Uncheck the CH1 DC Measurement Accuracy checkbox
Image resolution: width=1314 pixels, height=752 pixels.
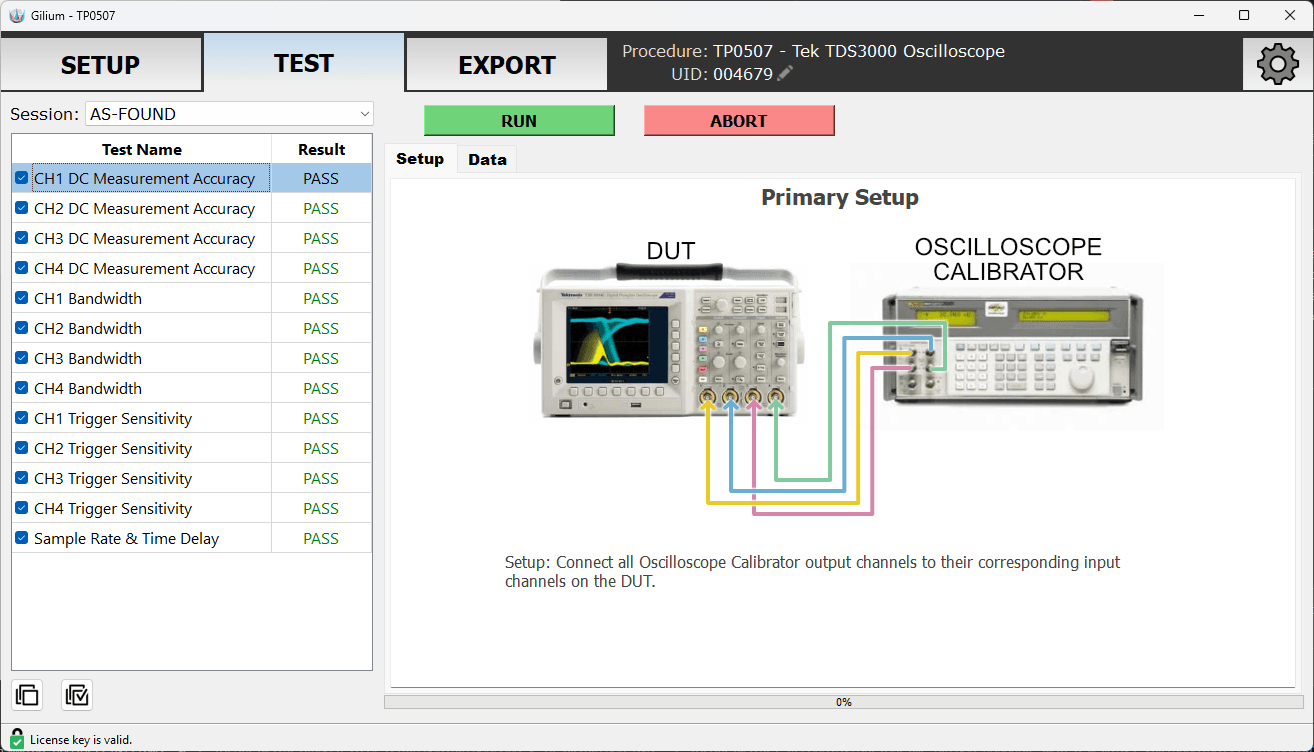[22, 178]
